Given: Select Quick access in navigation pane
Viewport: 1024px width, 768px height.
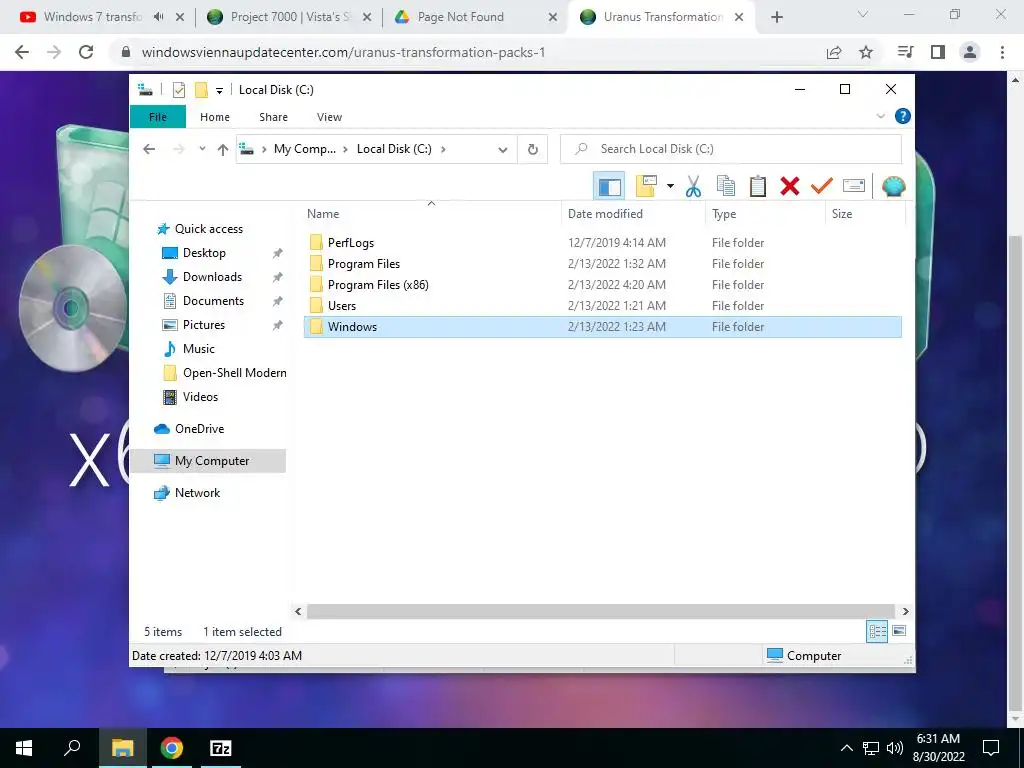Looking at the screenshot, I should tap(208, 229).
